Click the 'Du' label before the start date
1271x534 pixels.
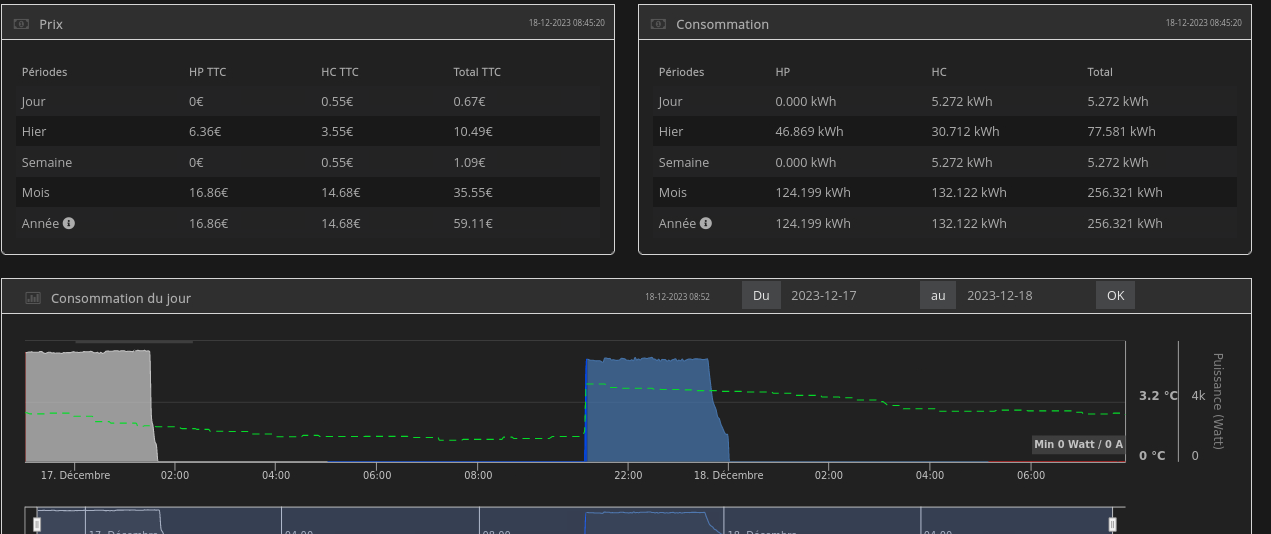[761, 295]
